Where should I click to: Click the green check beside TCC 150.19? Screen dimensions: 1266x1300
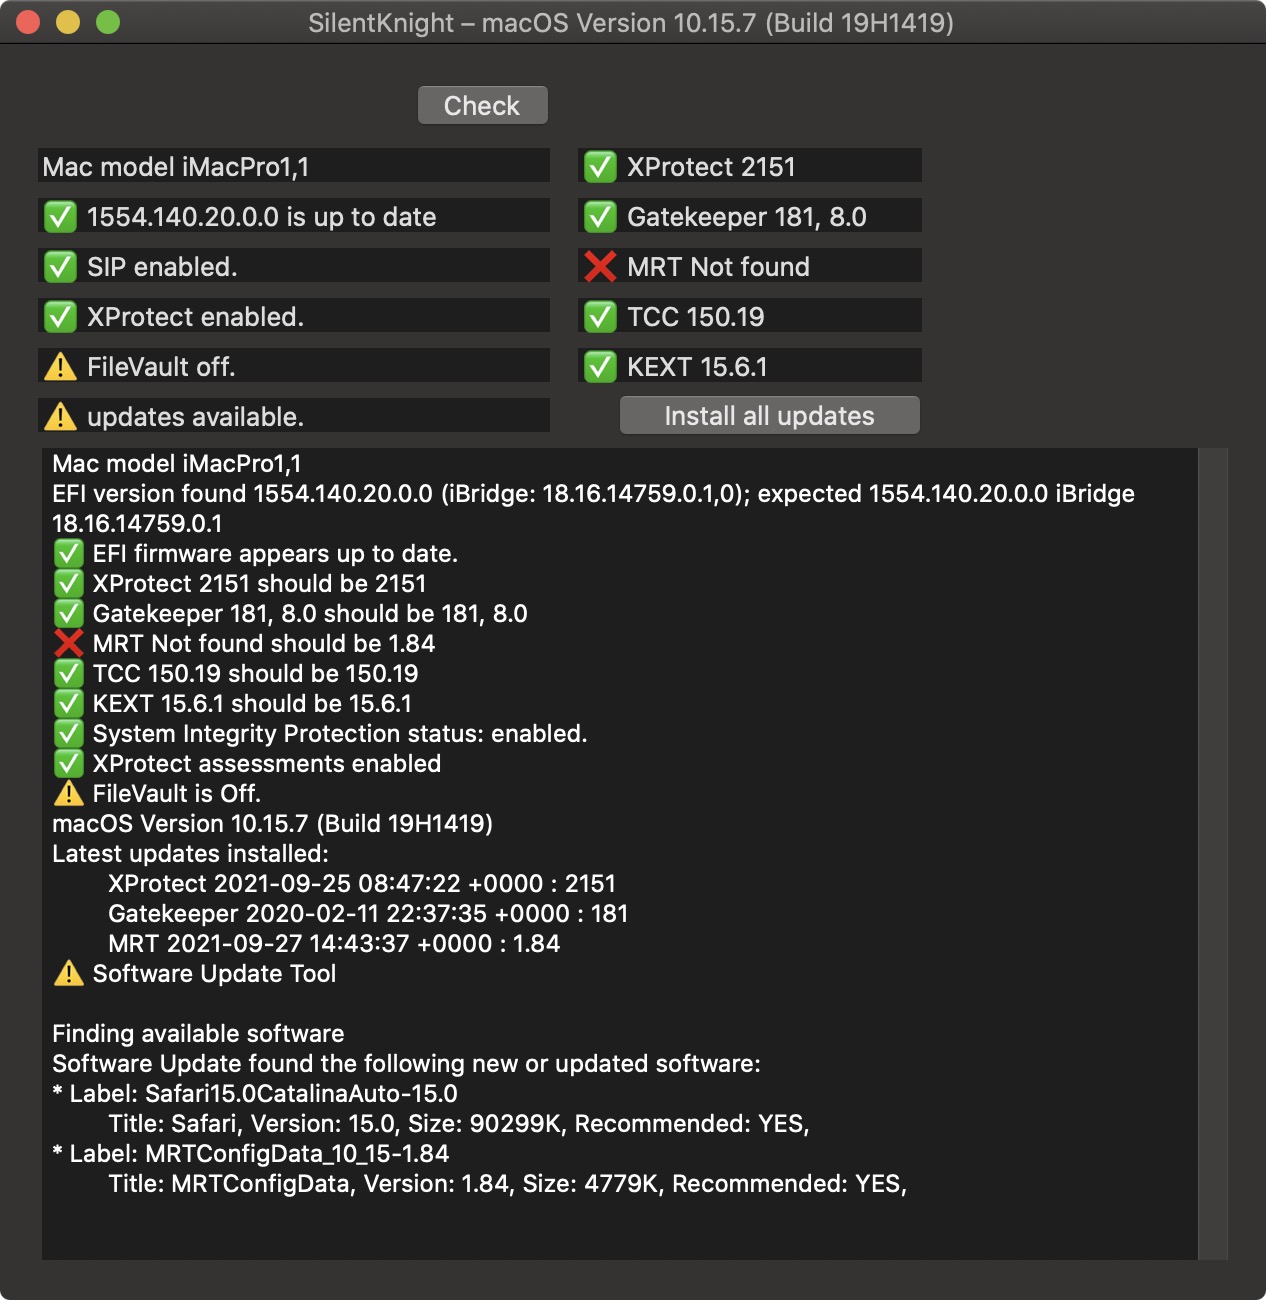[x=600, y=317]
